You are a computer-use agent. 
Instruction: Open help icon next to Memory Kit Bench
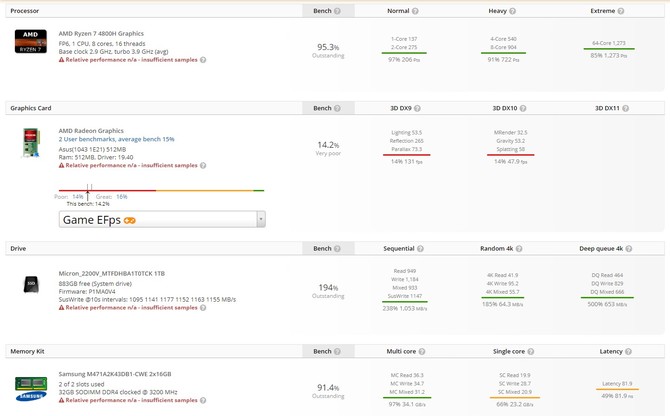[x=338, y=352]
